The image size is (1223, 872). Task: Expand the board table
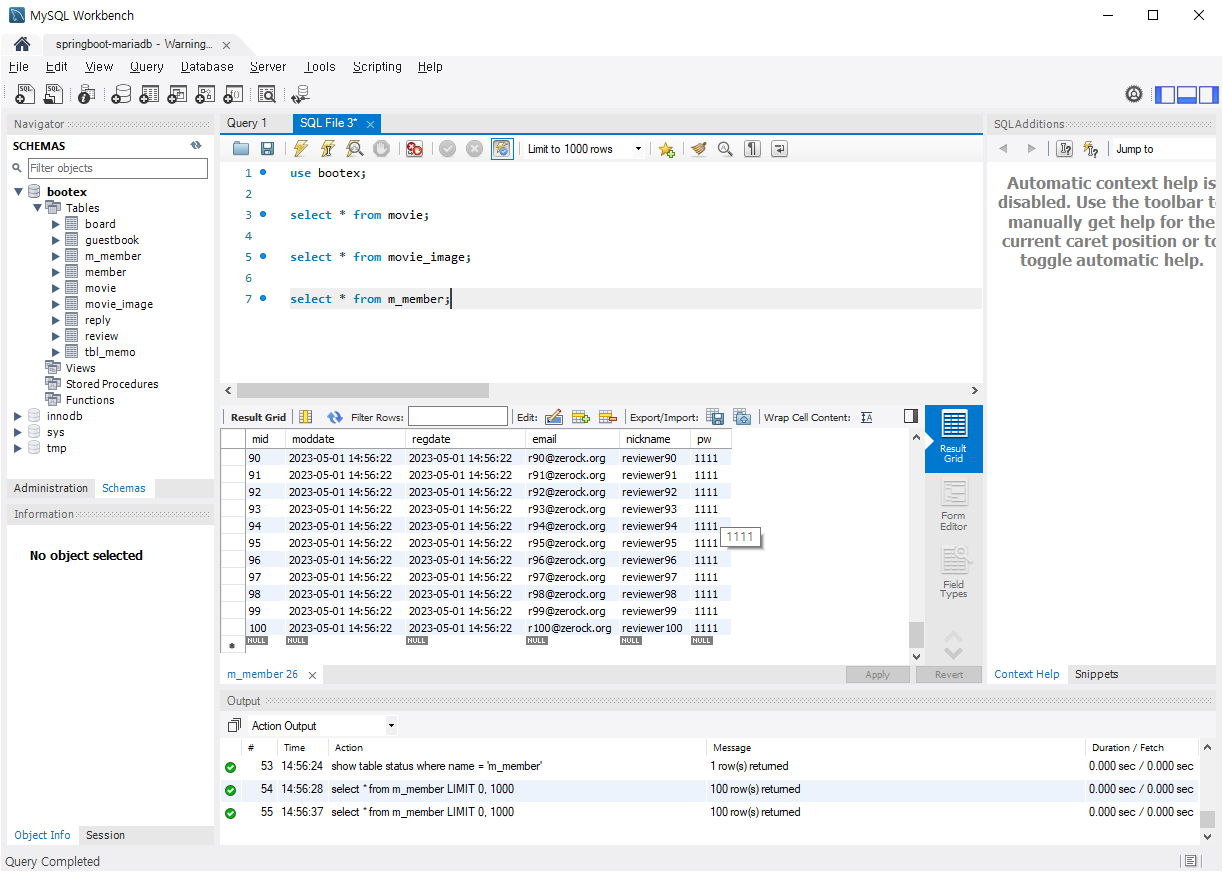pos(56,224)
